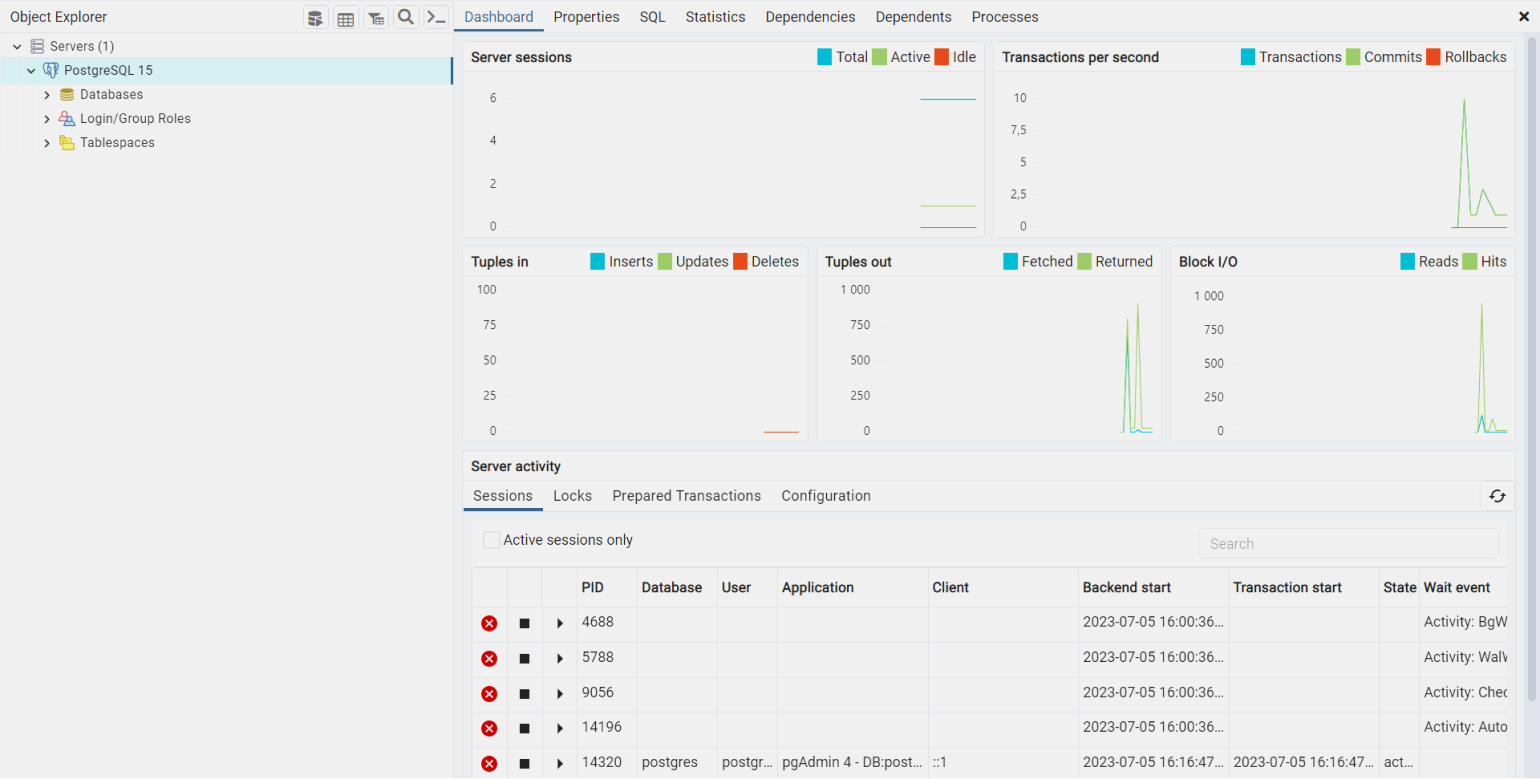Click the Filtered Rows icon
Image resolution: width=1540 pixels, height=779 pixels.
pyautogui.click(x=376, y=18)
